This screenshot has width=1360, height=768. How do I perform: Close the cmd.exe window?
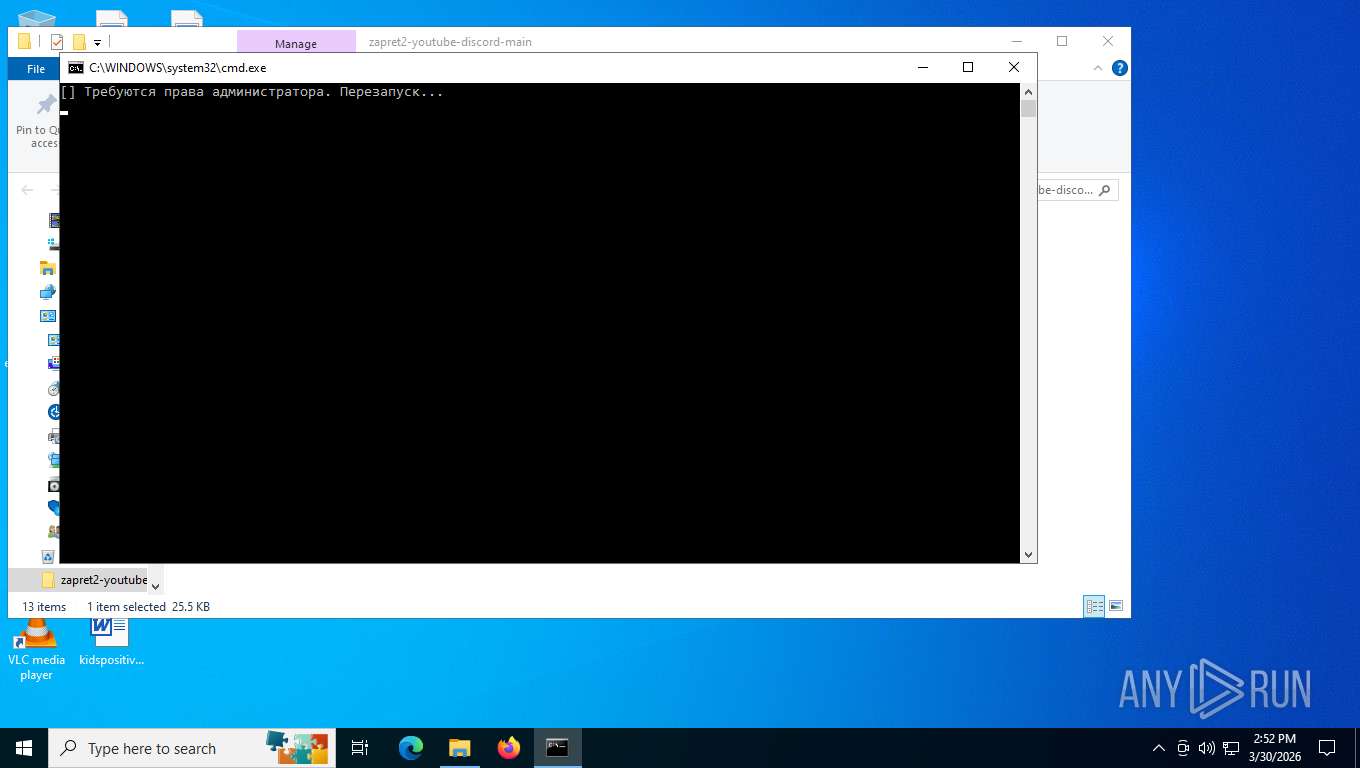[x=1014, y=67]
